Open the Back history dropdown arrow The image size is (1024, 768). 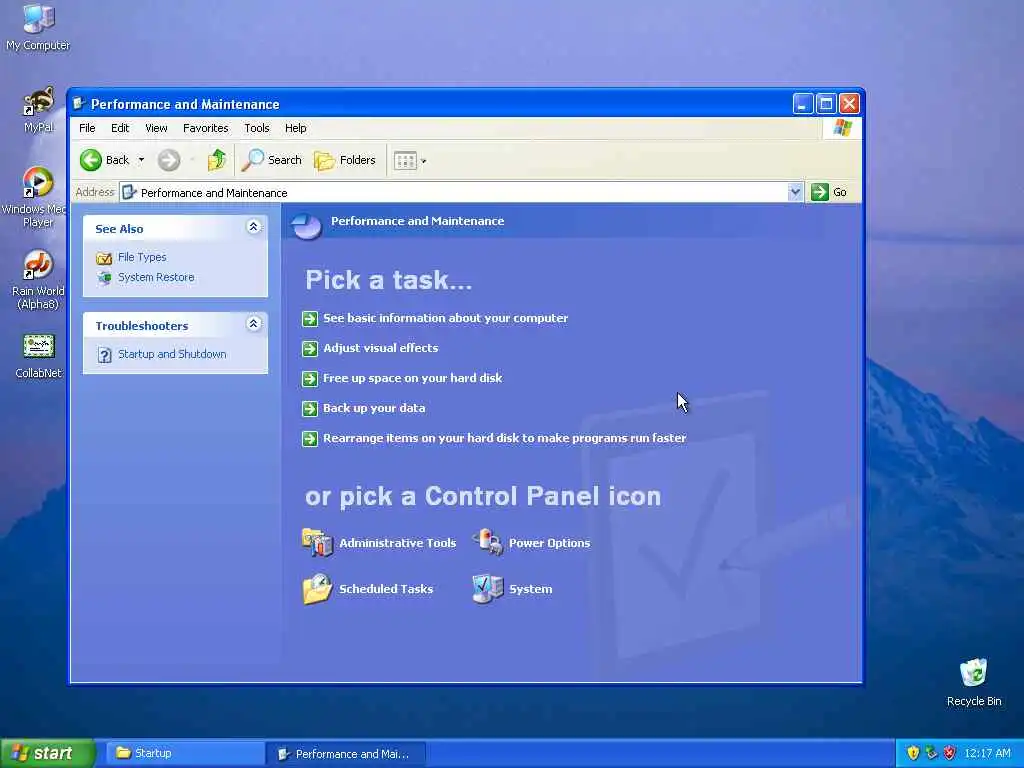click(141, 160)
